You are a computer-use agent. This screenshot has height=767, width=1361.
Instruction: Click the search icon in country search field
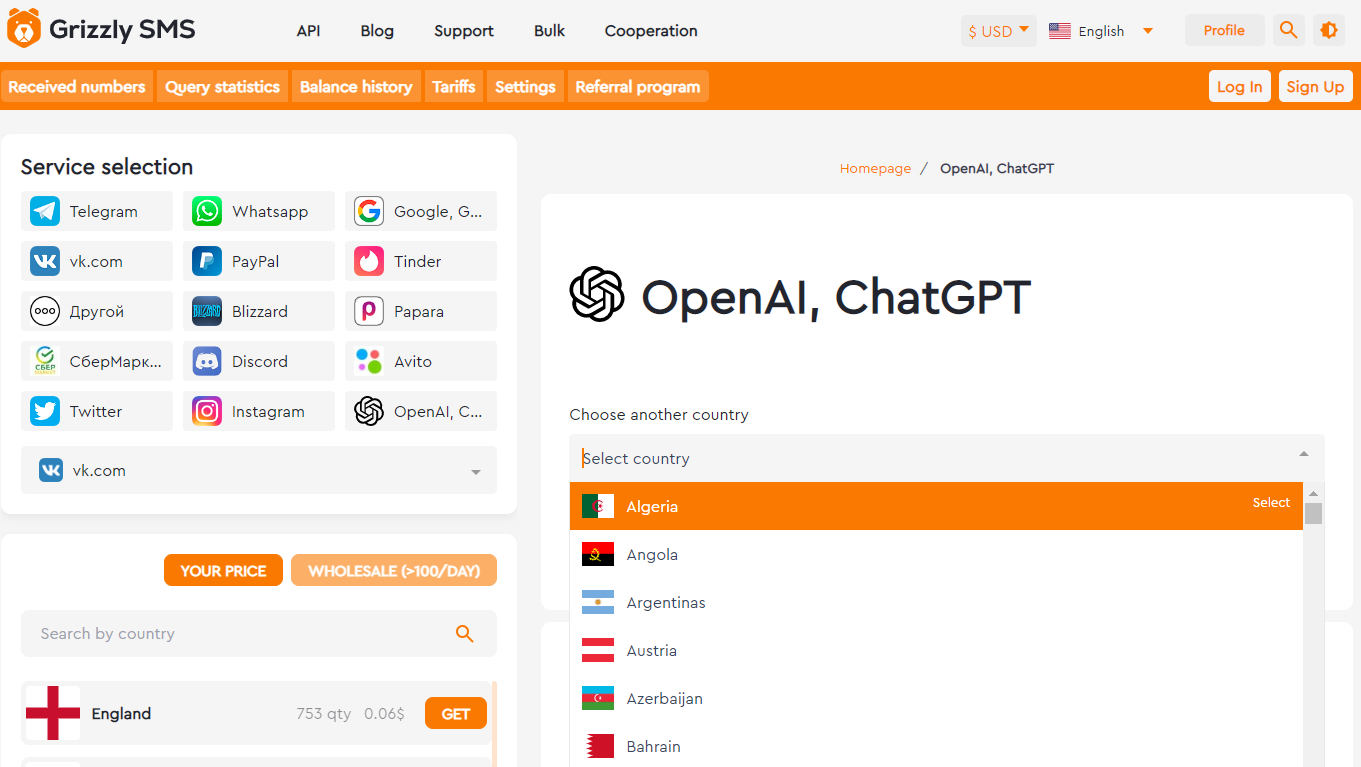coord(464,633)
